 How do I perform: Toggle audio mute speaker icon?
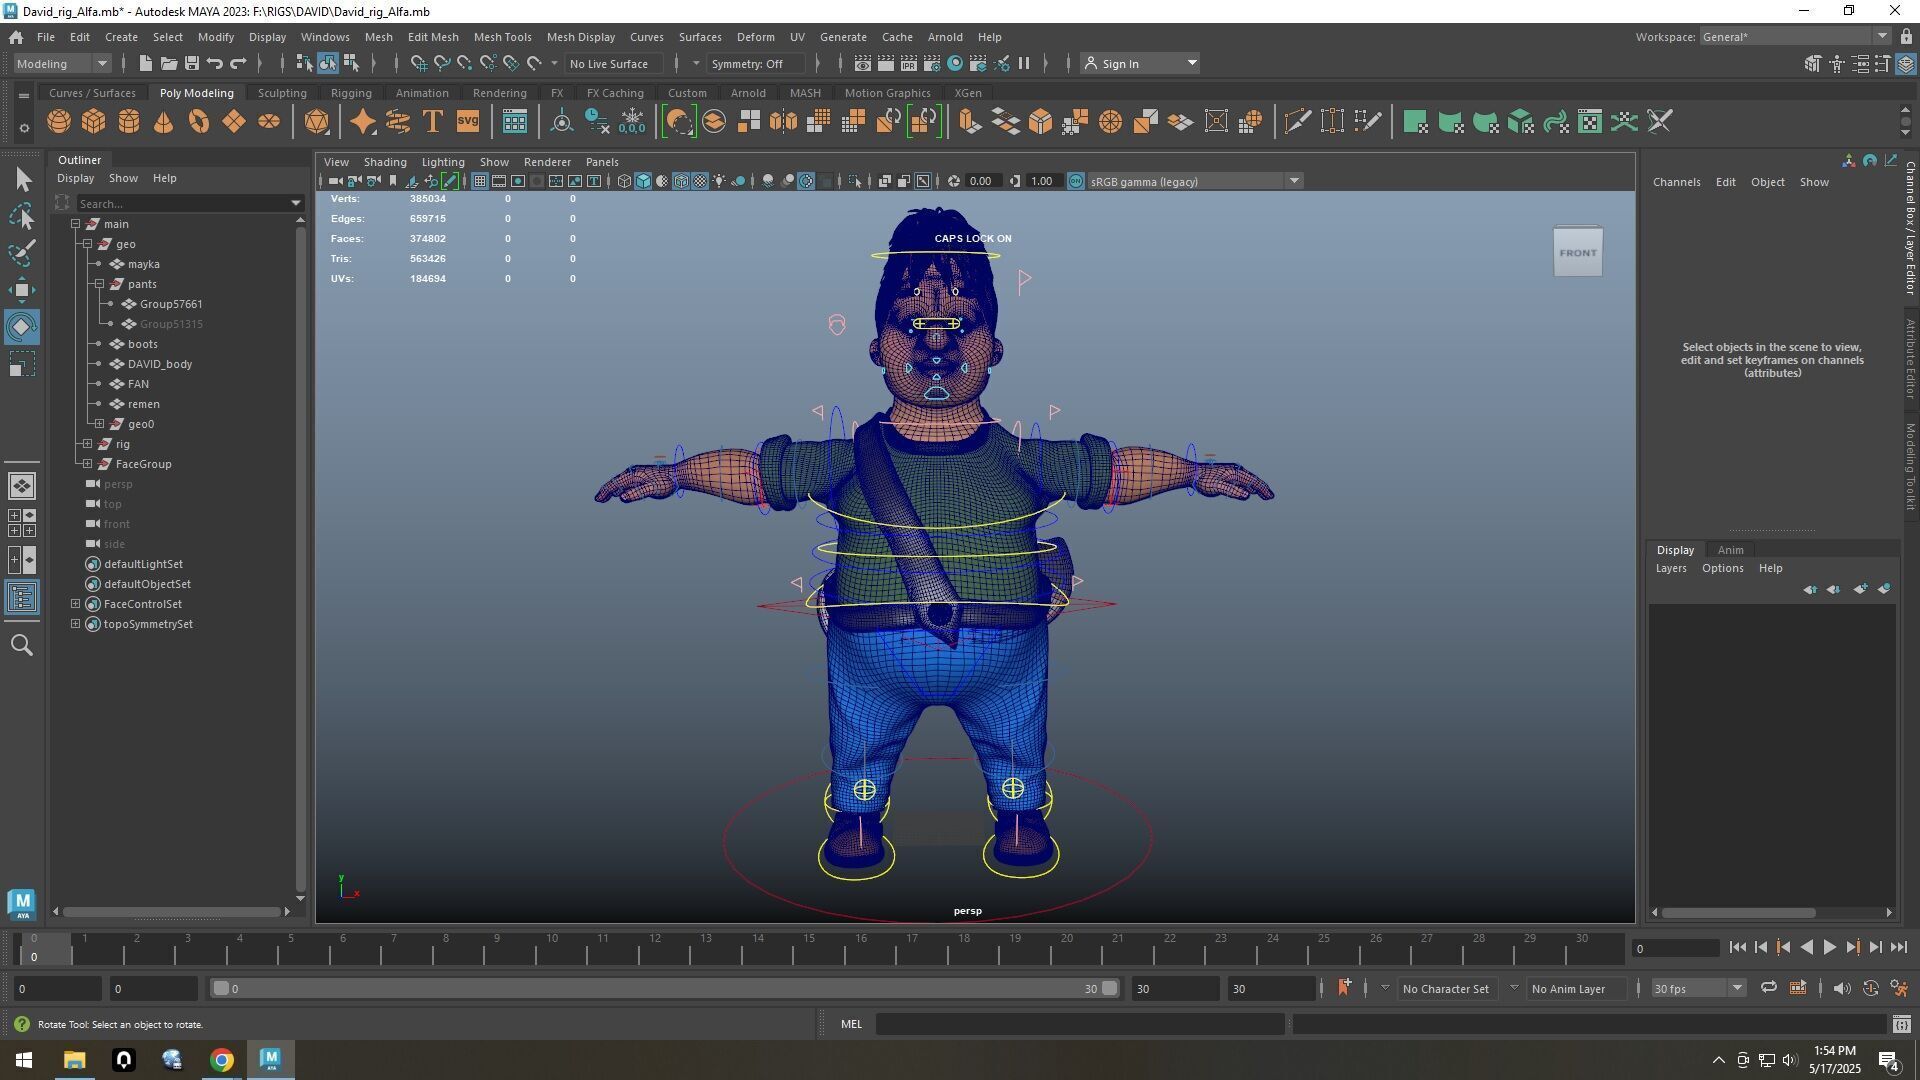pyautogui.click(x=1841, y=988)
